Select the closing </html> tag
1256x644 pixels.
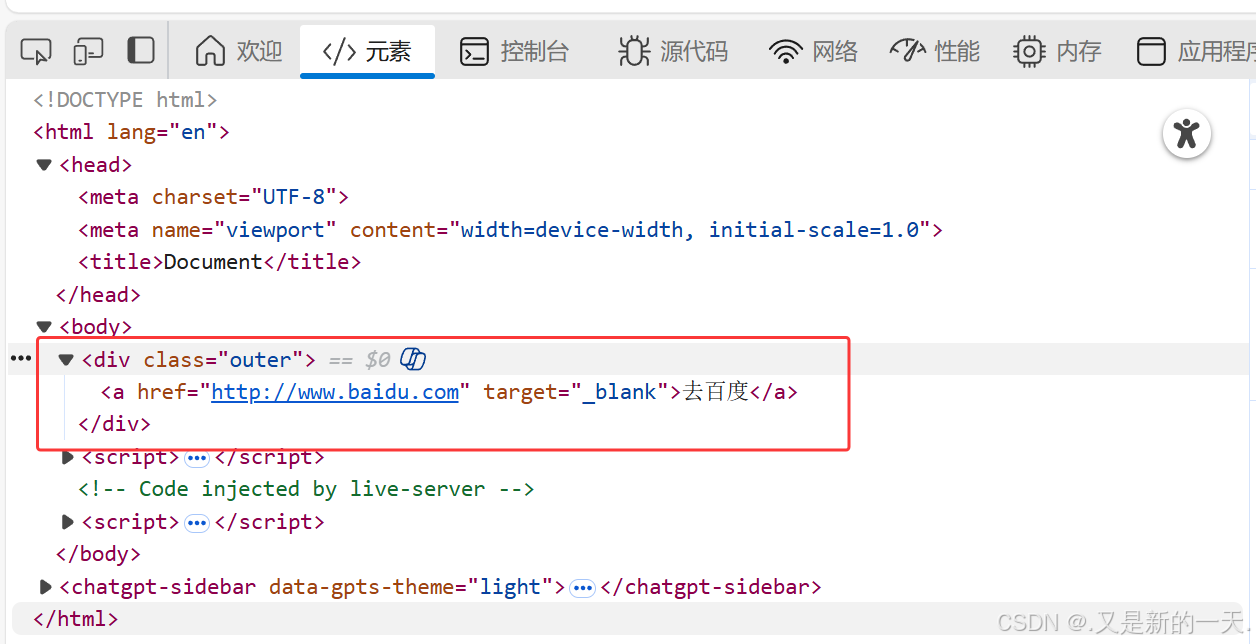pyautogui.click(x=76, y=619)
